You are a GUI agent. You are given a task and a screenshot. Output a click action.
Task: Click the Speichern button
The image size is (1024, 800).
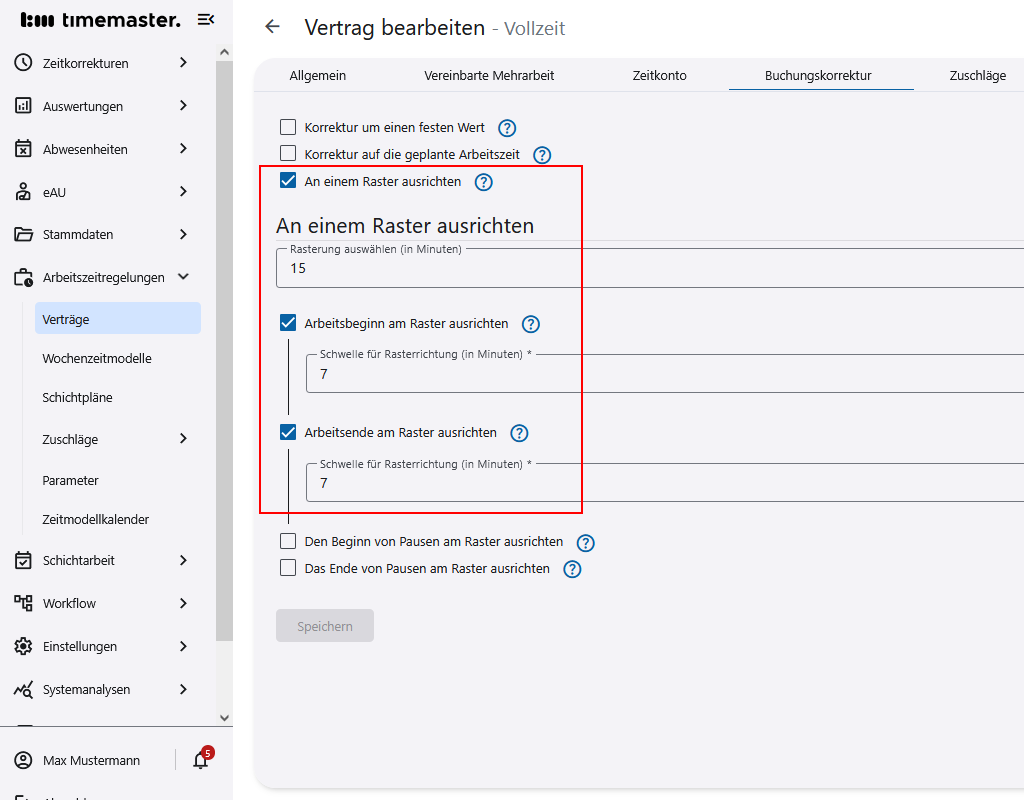325,626
